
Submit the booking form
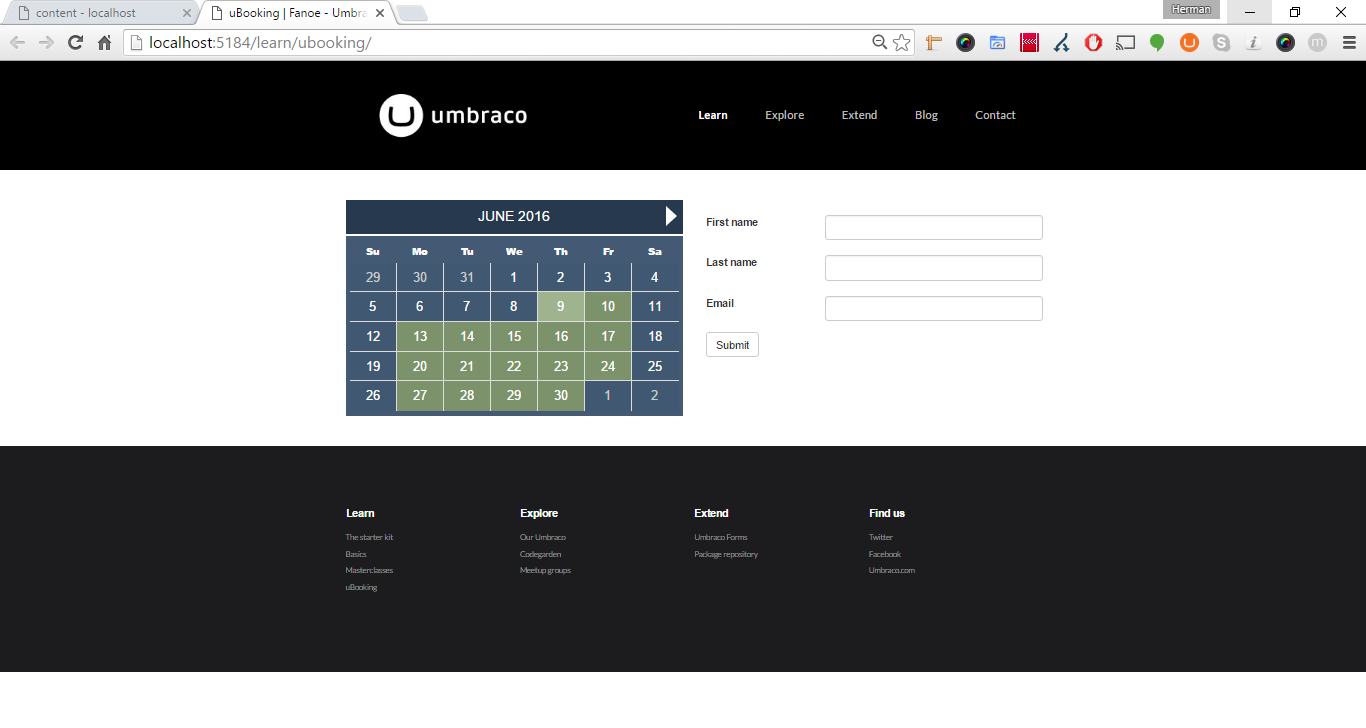732,345
